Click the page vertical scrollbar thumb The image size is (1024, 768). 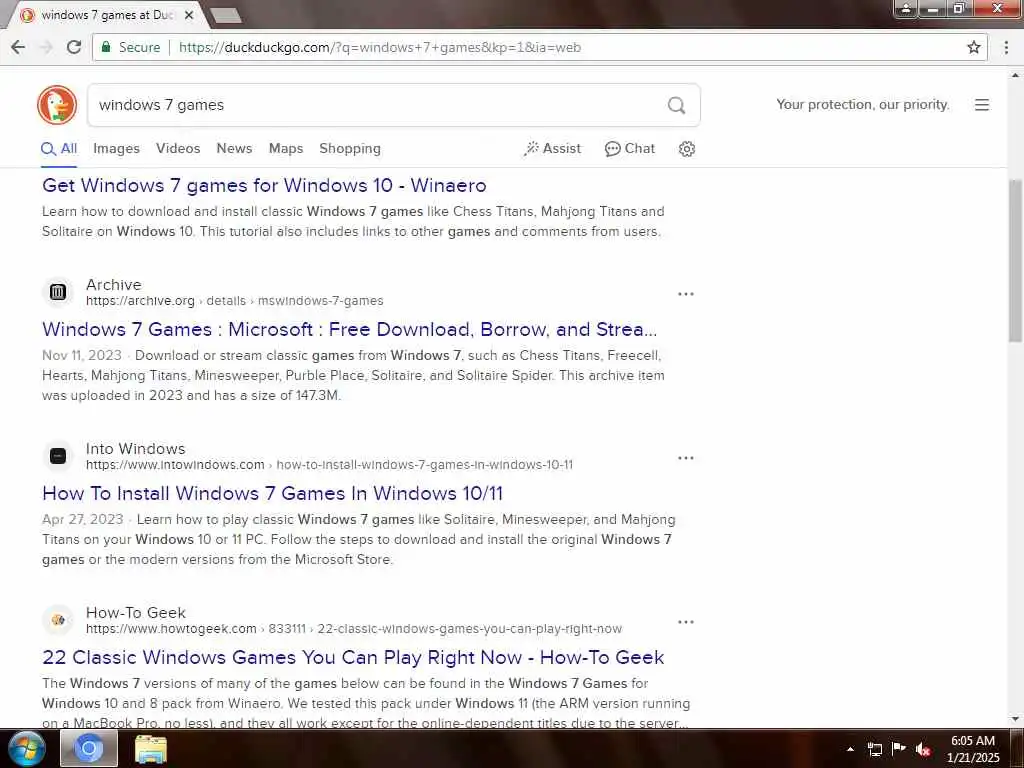coord(1016,260)
